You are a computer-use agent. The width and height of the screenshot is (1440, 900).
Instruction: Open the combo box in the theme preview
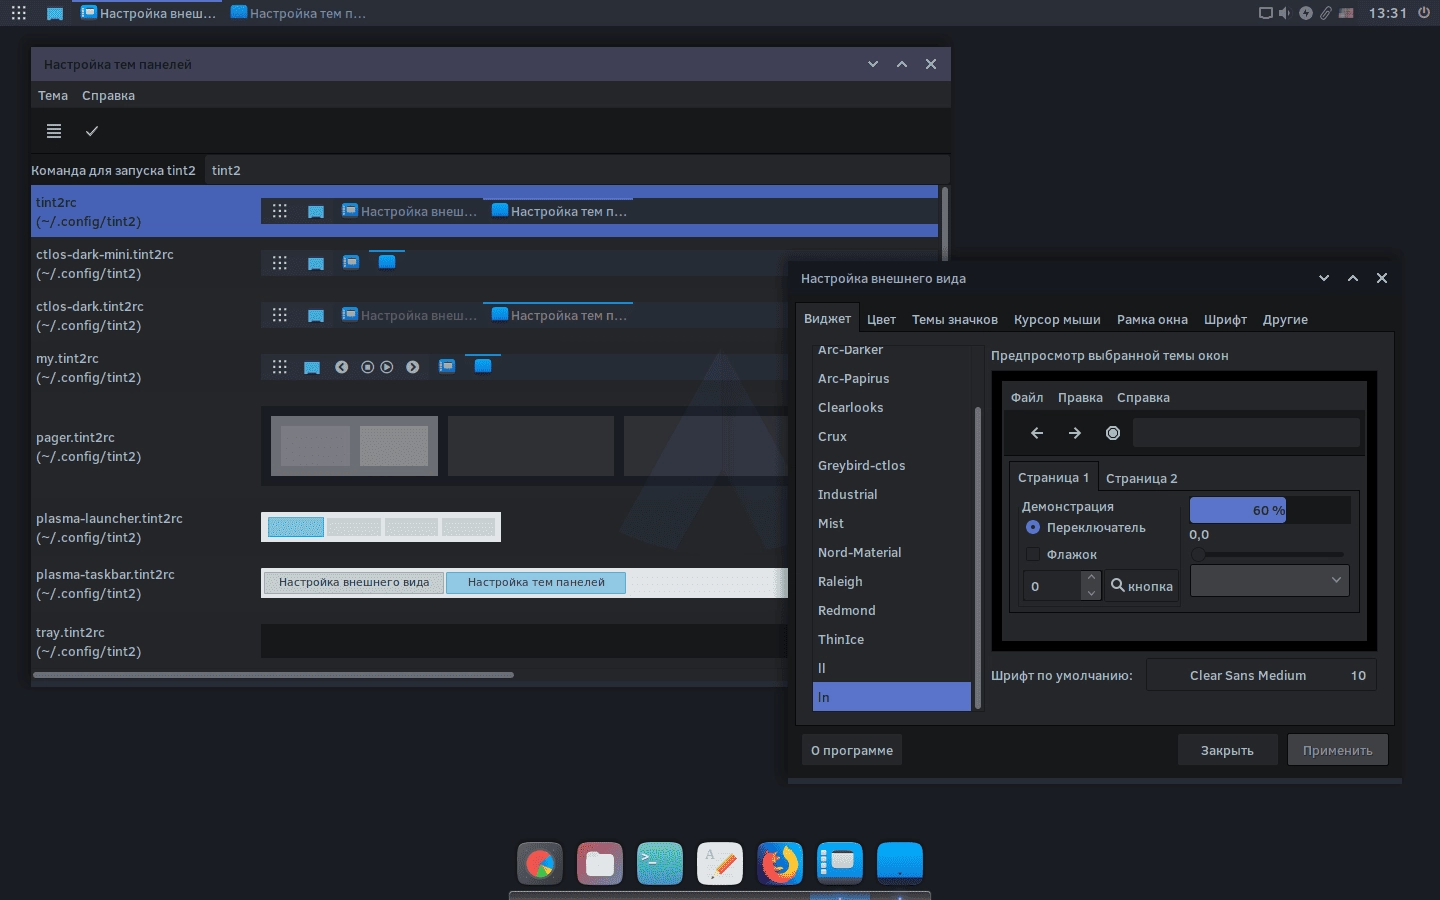(1269, 581)
